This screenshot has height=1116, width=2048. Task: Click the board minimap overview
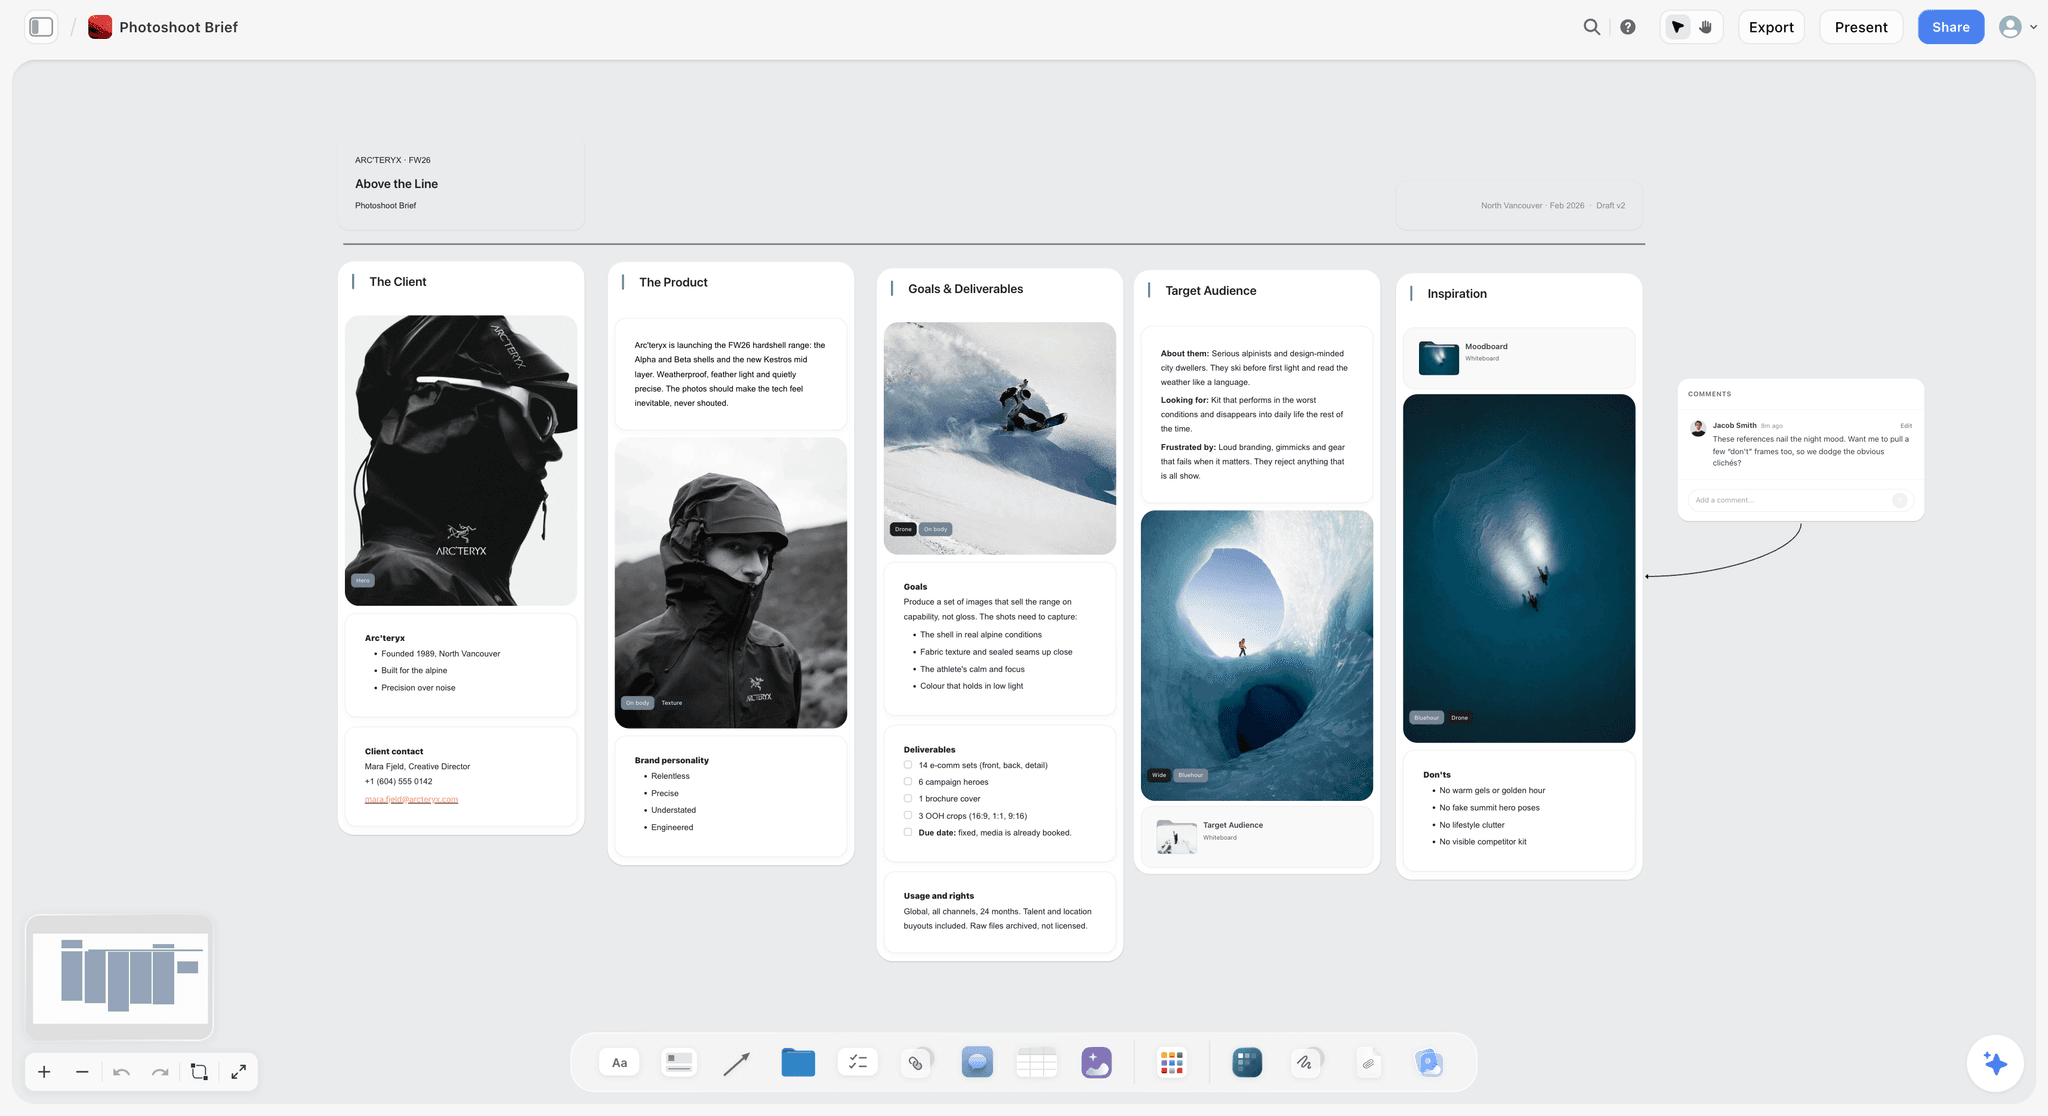click(x=120, y=978)
